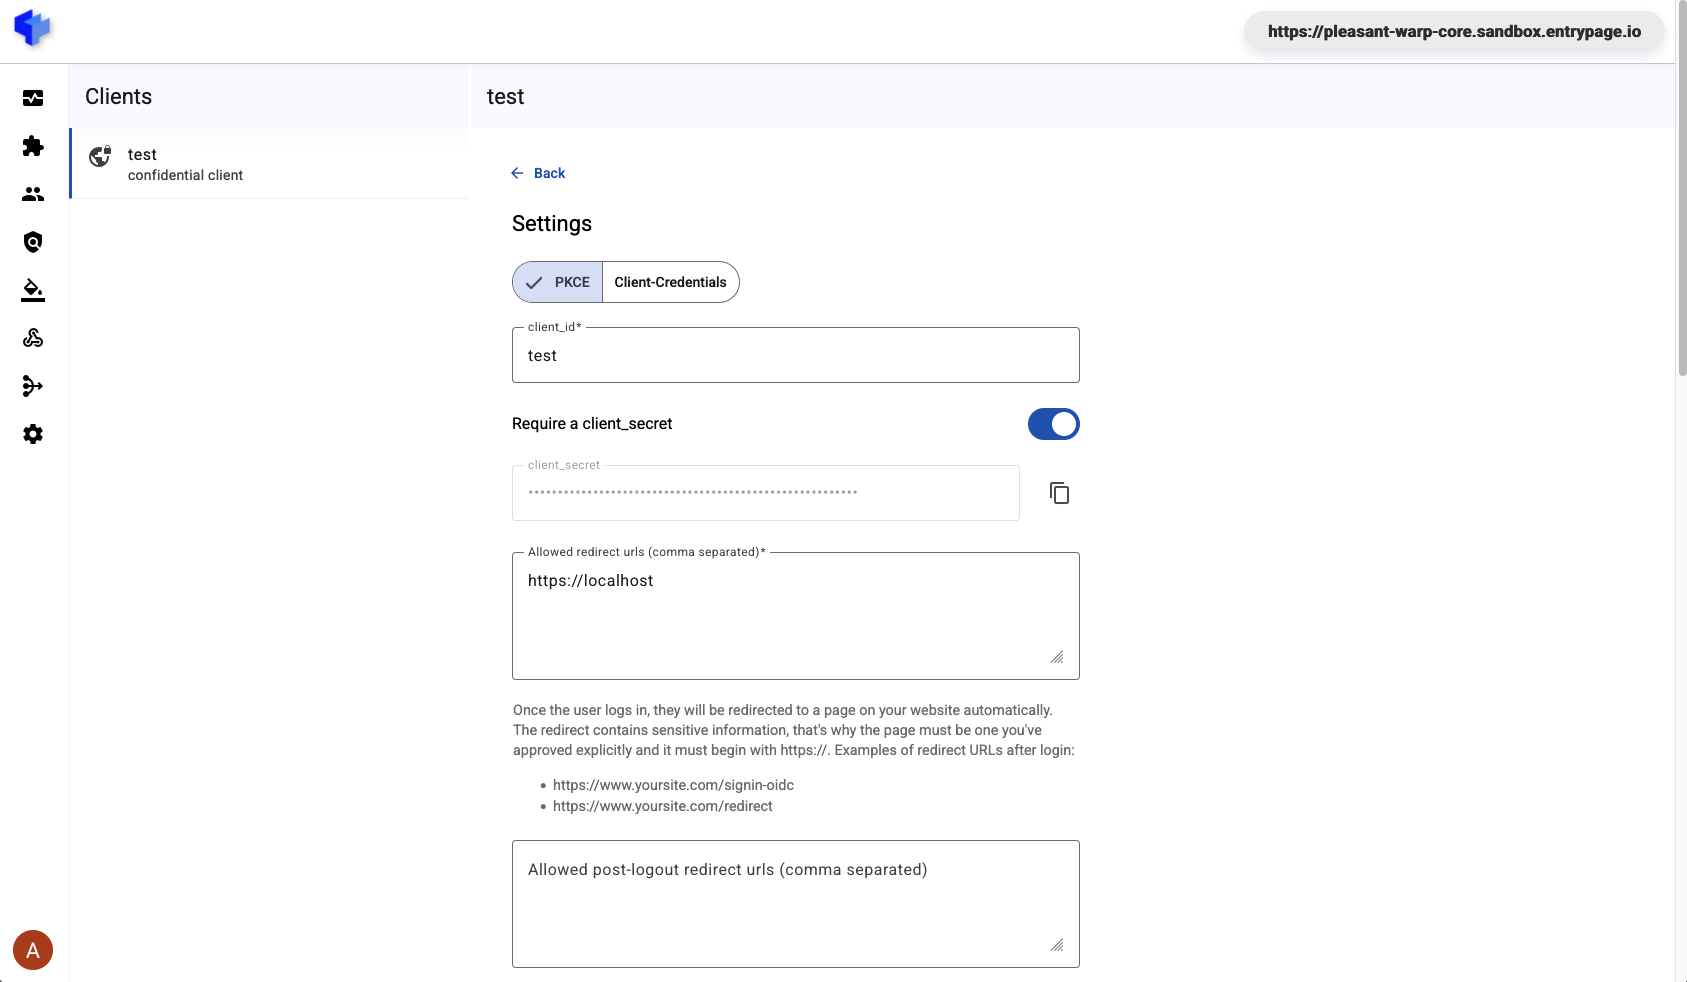Viewport: 1687px width, 982px height.
Task: Click inside the client_id input field
Action: click(795, 355)
